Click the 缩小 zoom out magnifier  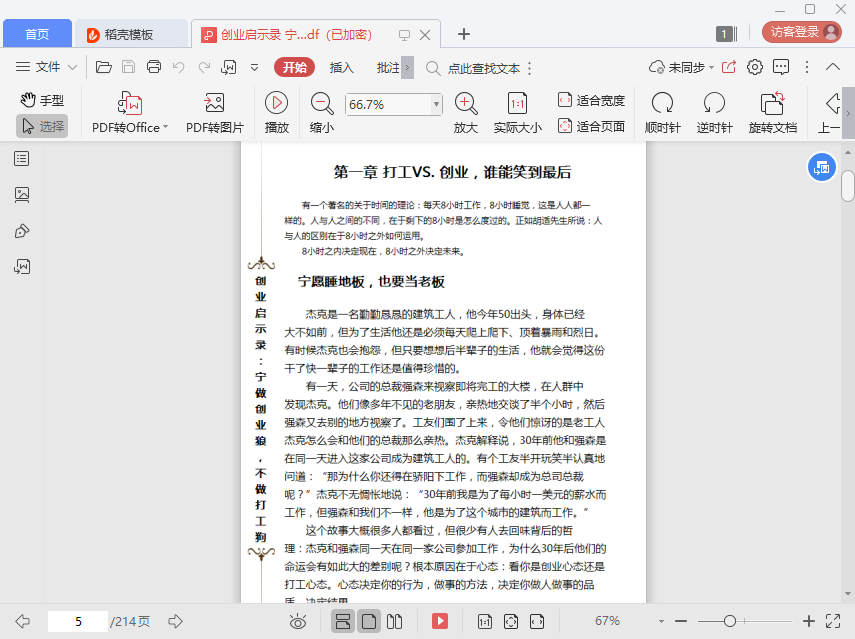(x=322, y=103)
